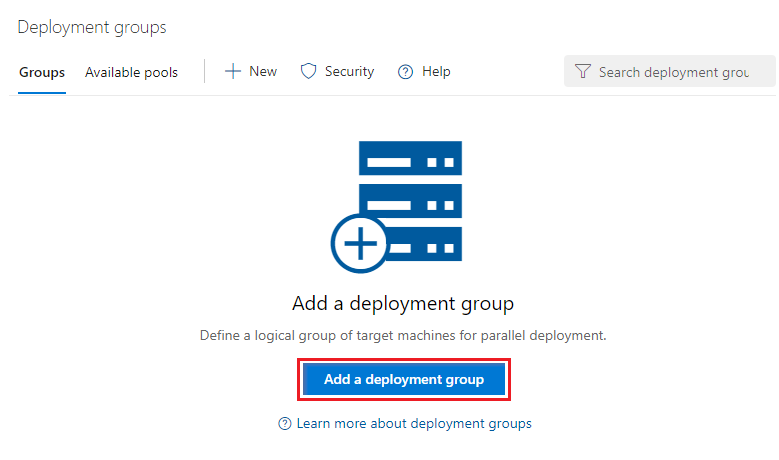Click the description text about target machines
Screen dimensions: 779x460
tap(403, 336)
